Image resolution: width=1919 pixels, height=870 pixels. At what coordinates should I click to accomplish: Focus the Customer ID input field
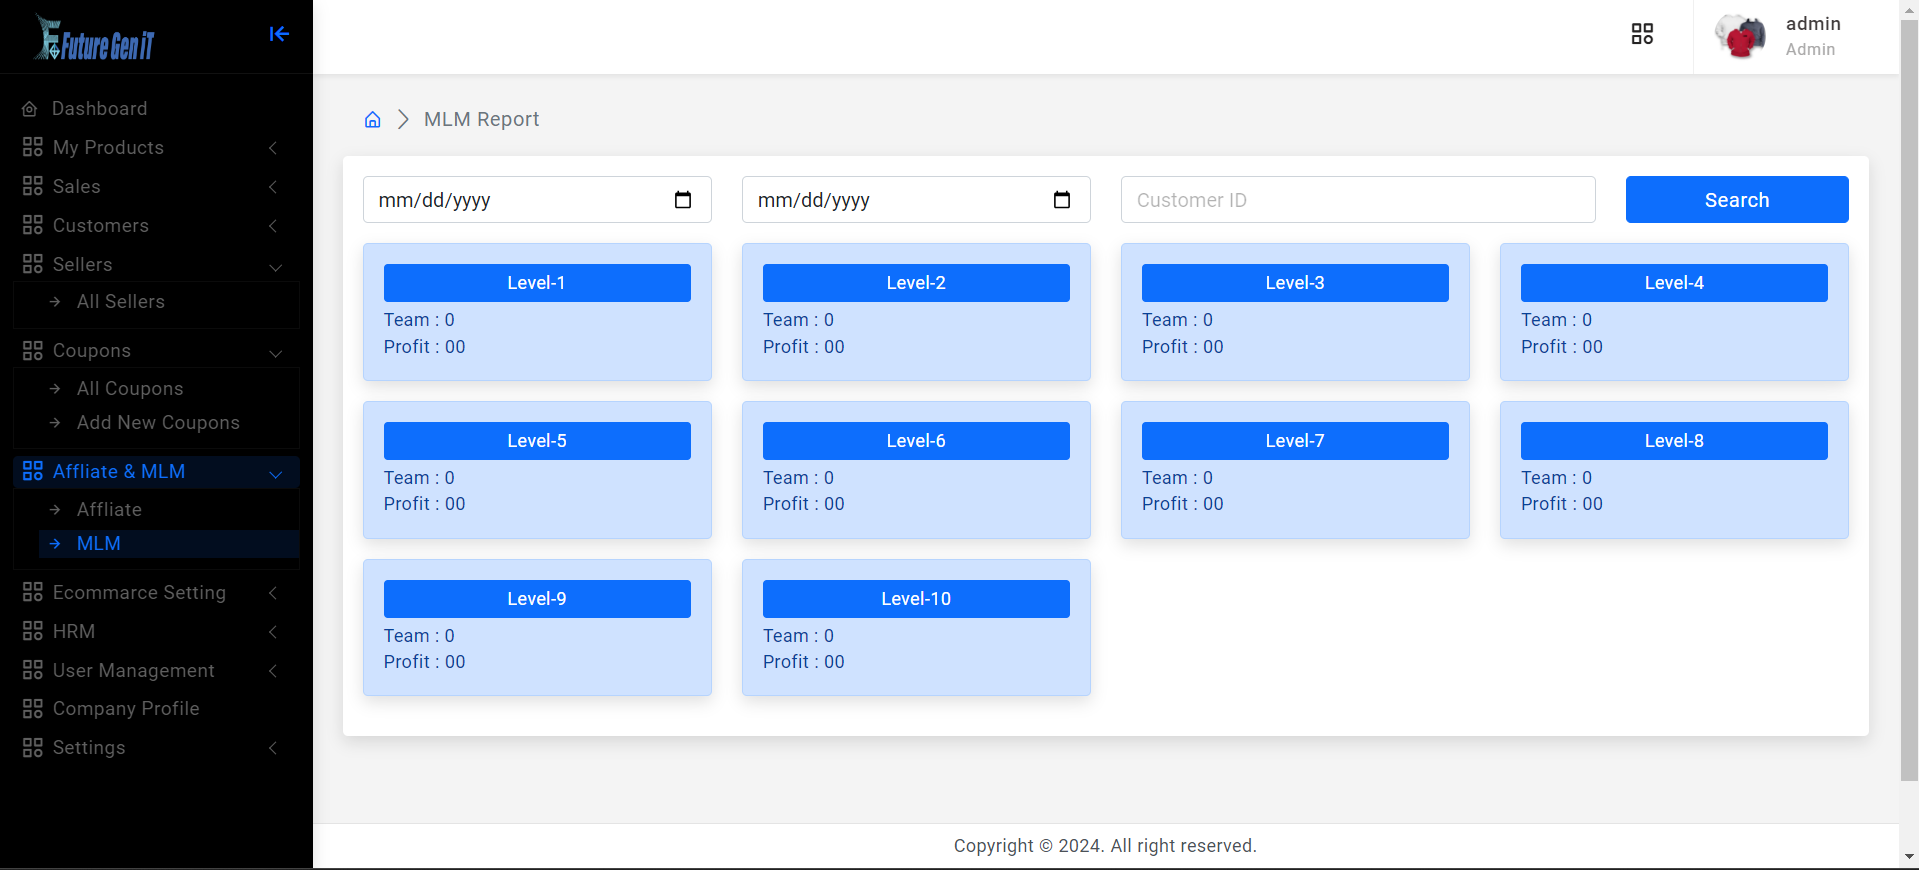pyautogui.click(x=1357, y=200)
